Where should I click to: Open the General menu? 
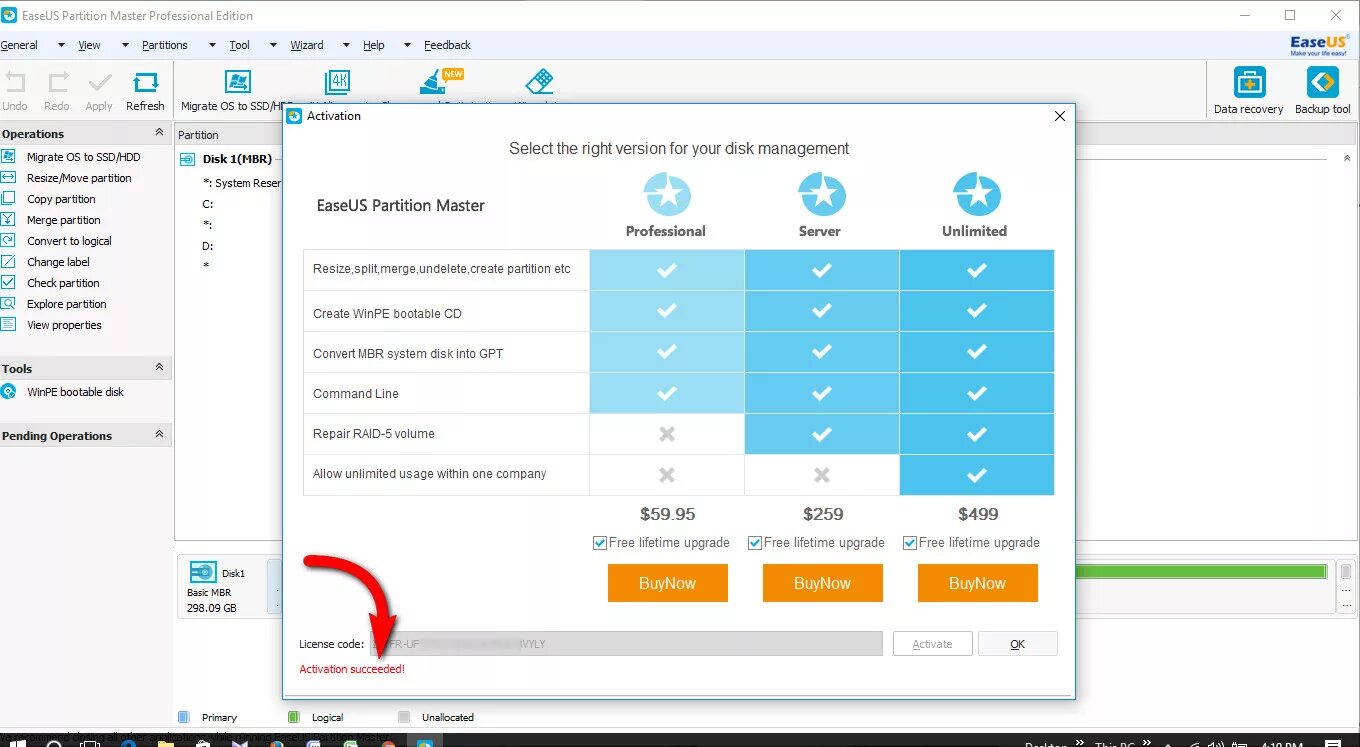[19, 45]
